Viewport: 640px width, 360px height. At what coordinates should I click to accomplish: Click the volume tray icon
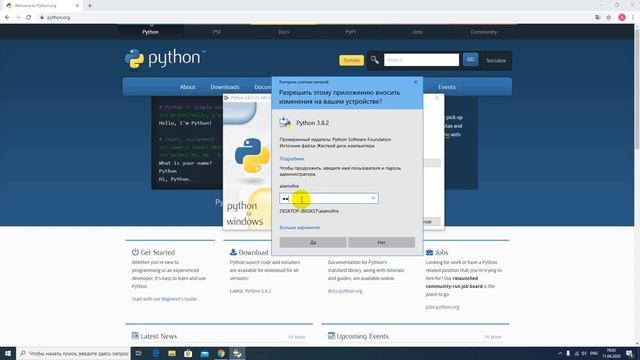coord(584,353)
